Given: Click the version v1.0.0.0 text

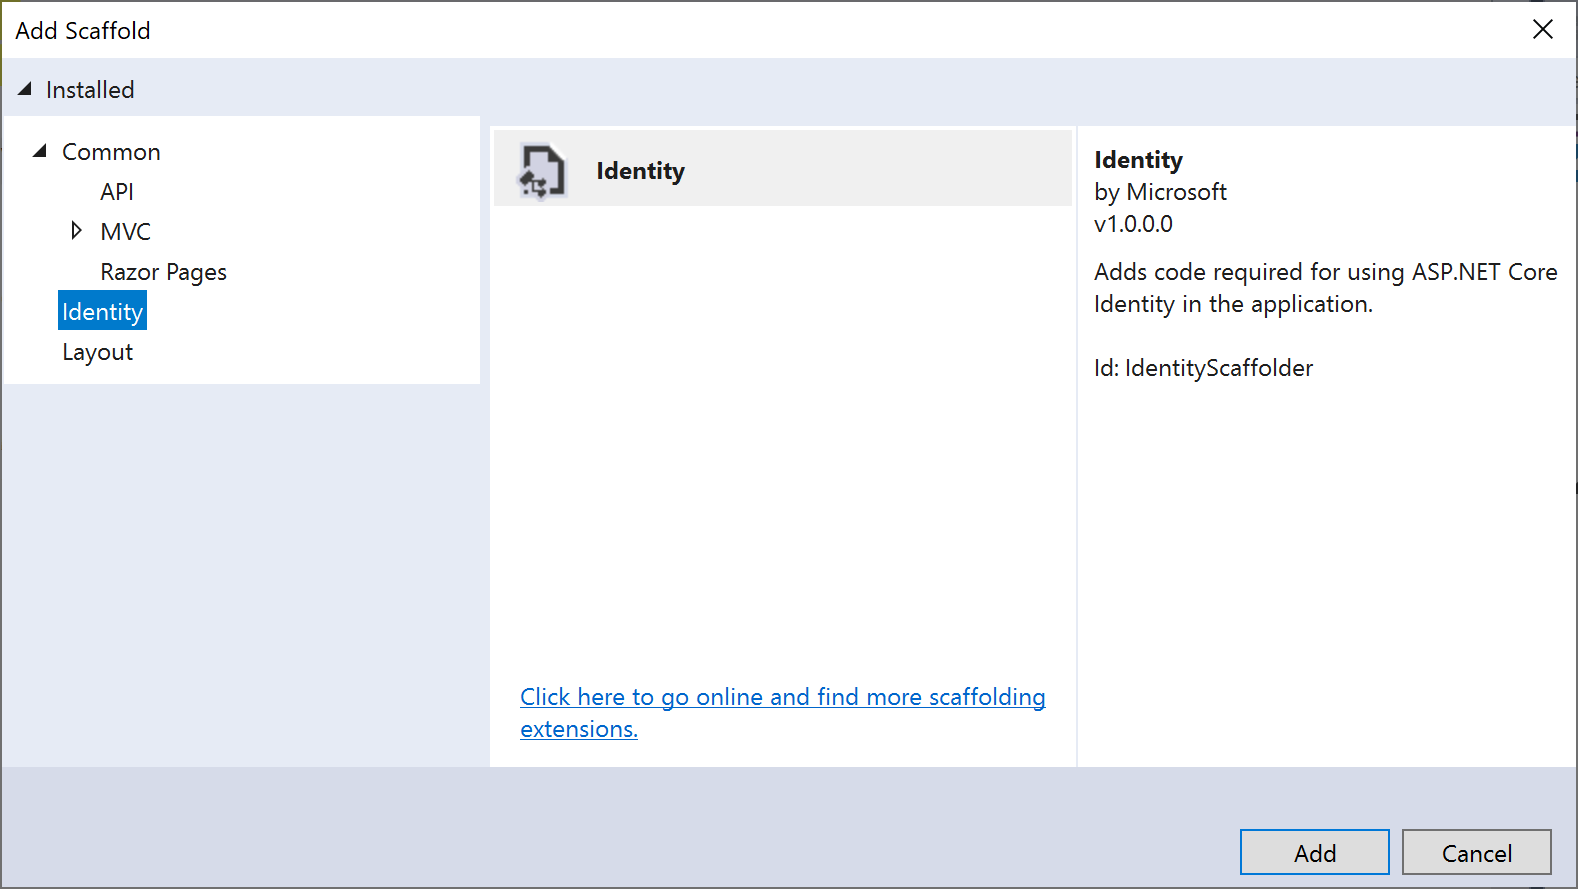Looking at the screenshot, I should [x=1133, y=223].
